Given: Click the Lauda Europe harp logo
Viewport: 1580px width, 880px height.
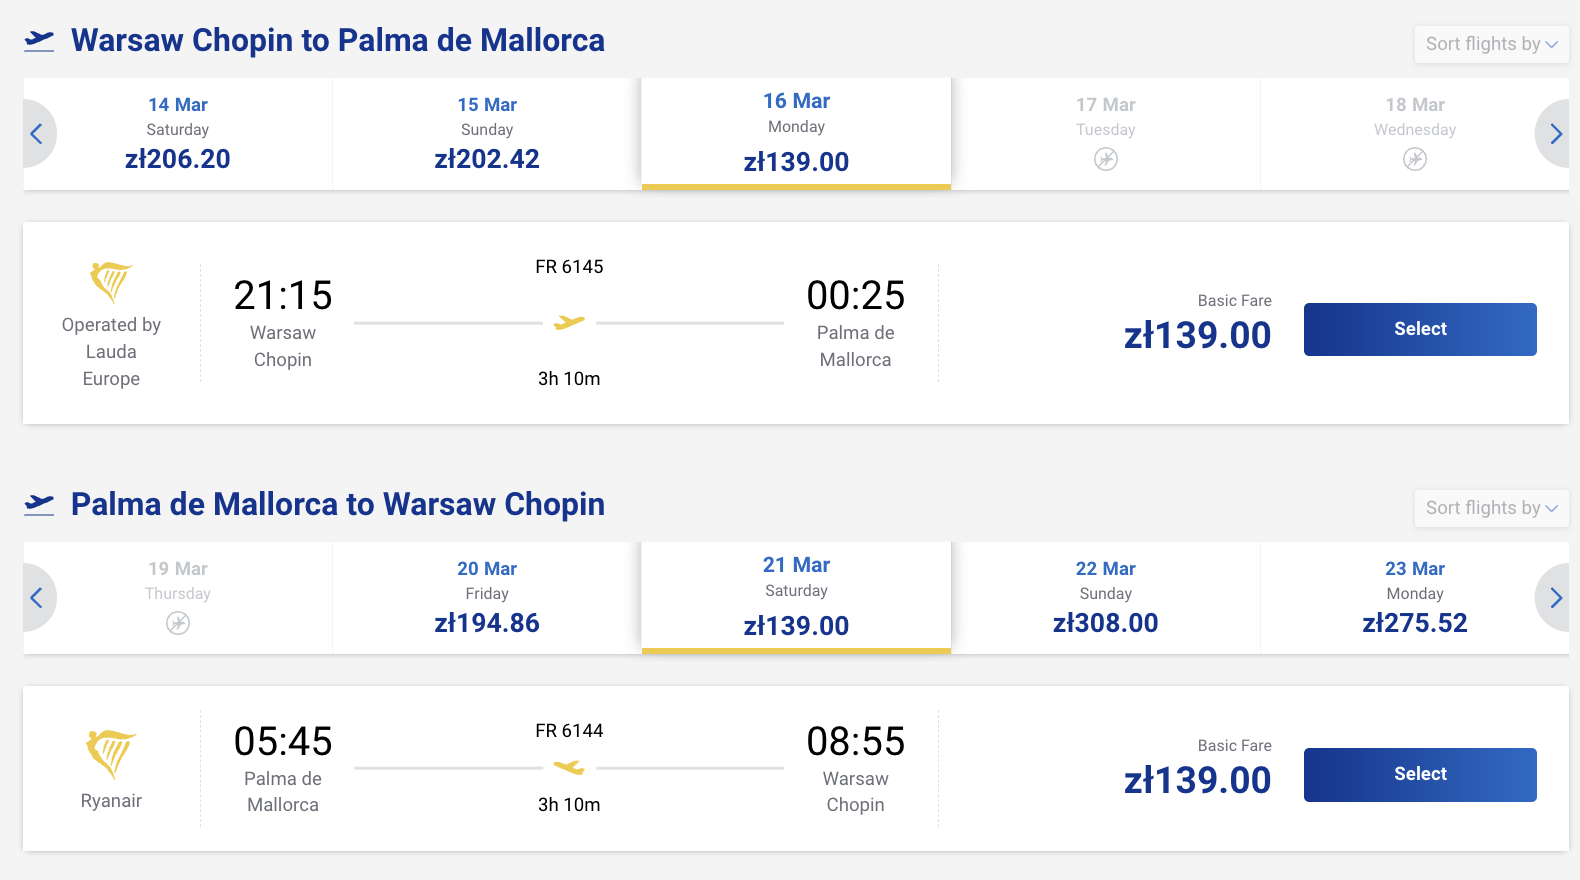Looking at the screenshot, I should [111, 281].
